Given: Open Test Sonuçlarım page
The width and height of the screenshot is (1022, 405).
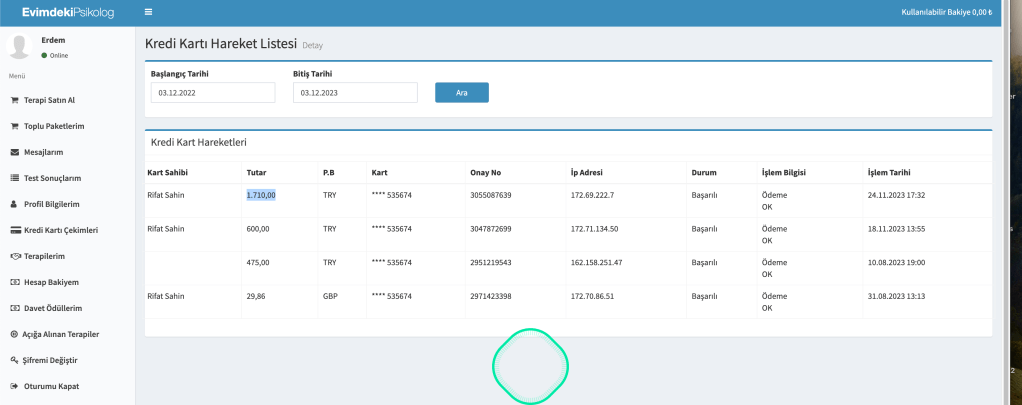Looking at the screenshot, I should click(x=52, y=178).
